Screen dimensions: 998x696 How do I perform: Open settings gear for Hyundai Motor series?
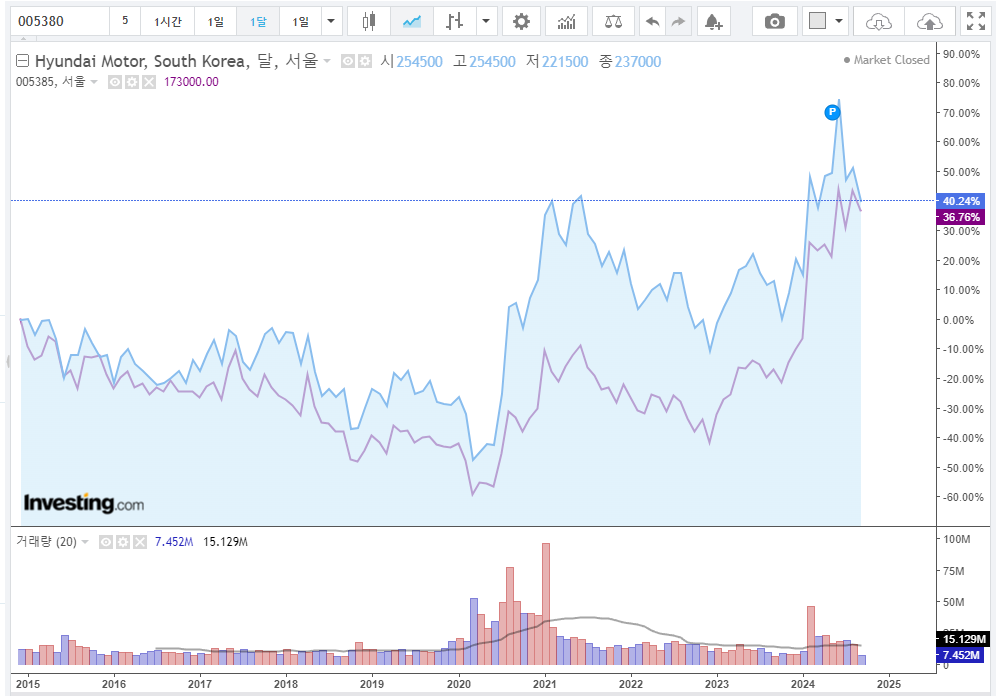pos(365,62)
